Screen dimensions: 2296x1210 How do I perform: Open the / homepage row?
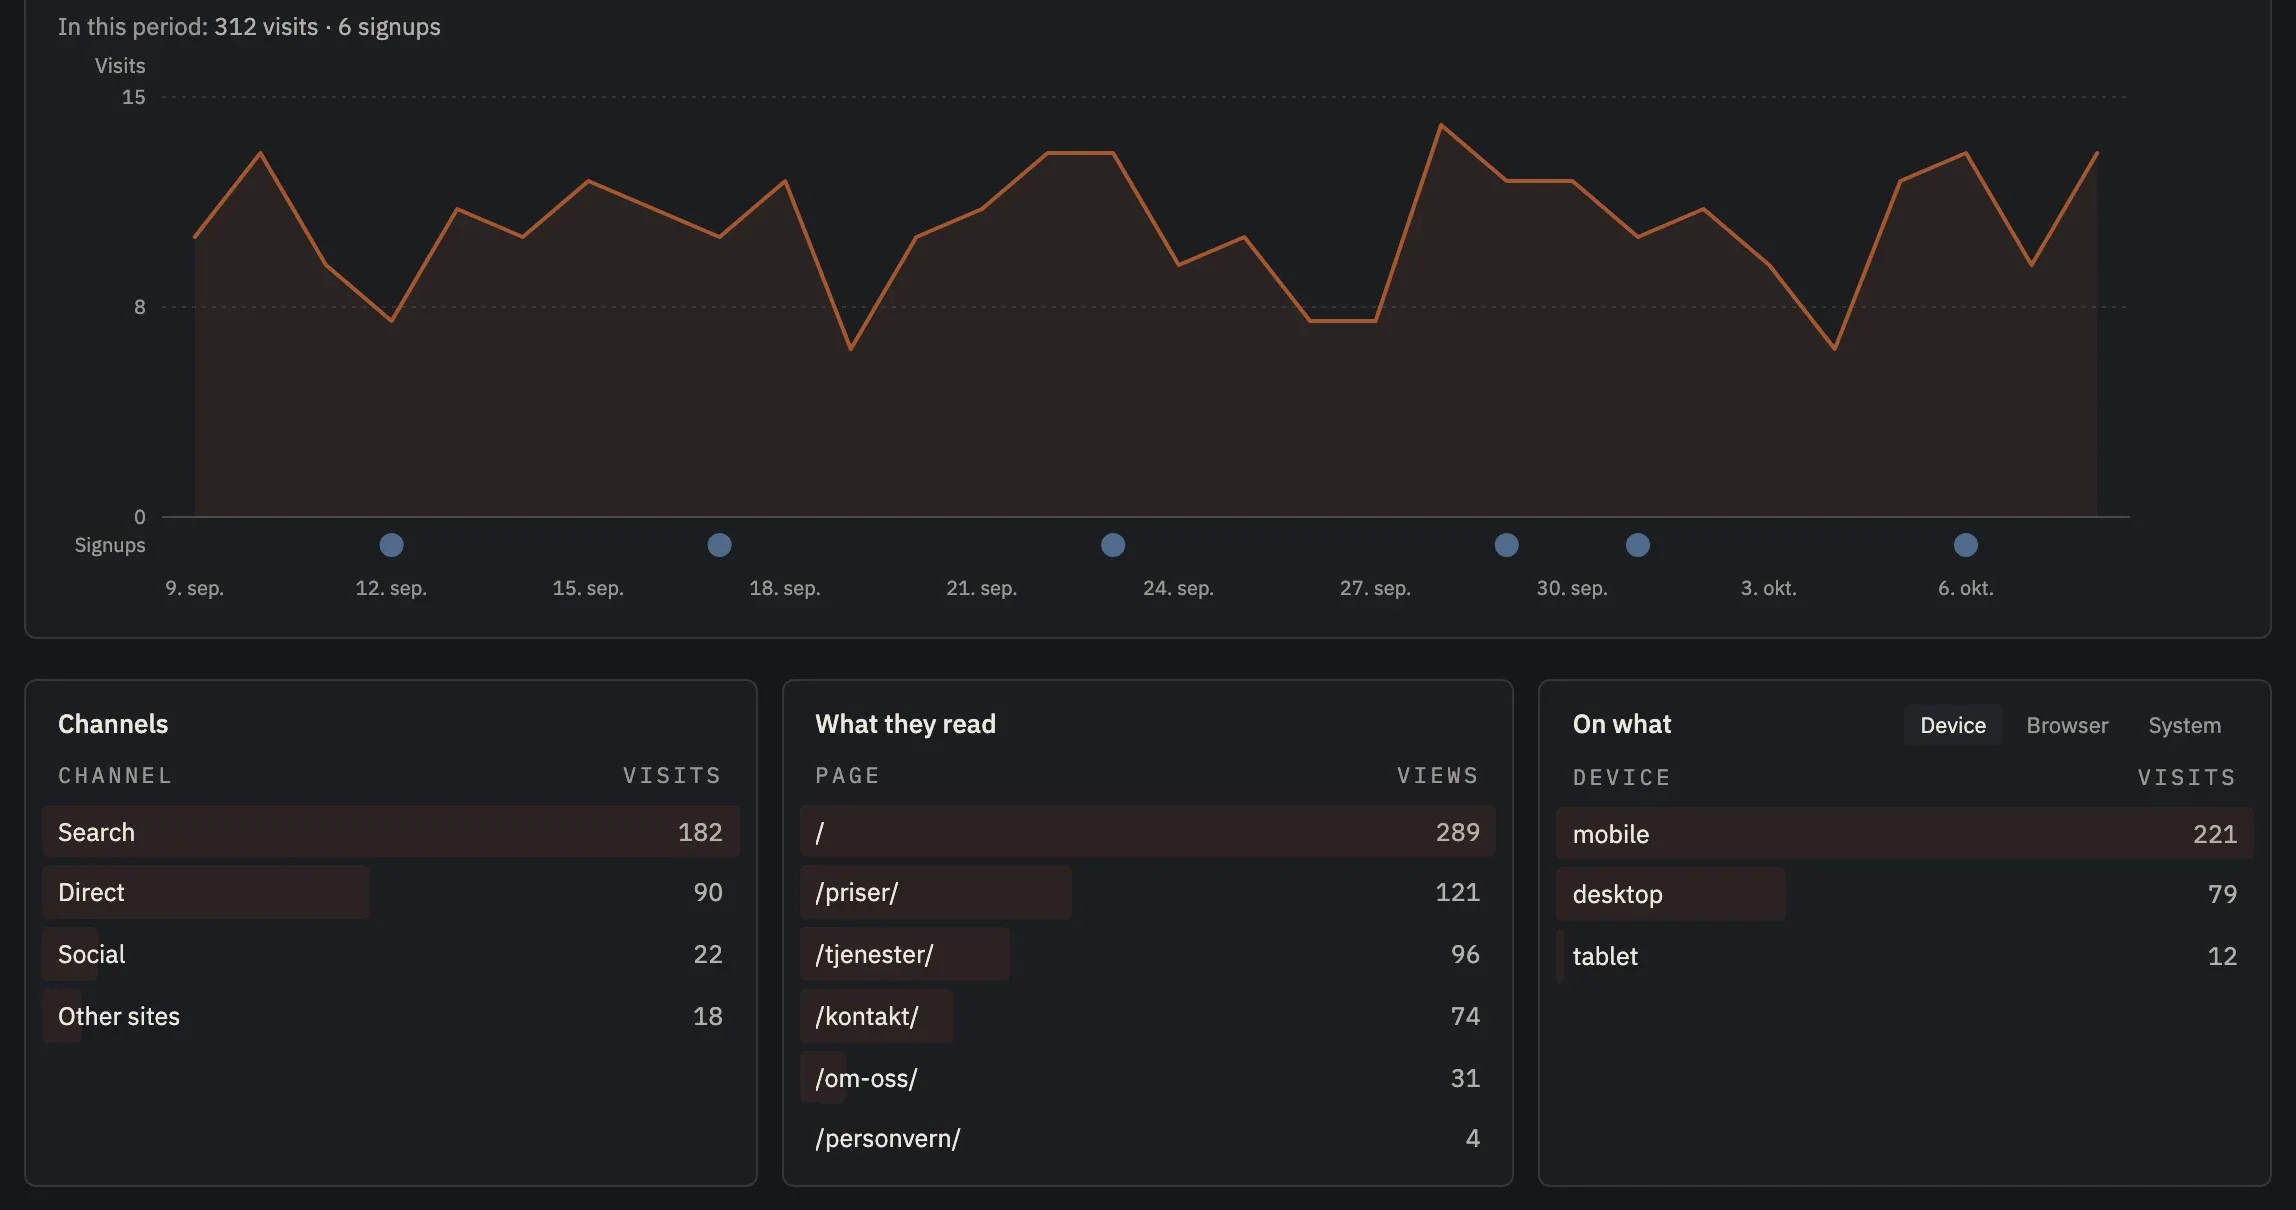[1147, 832]
